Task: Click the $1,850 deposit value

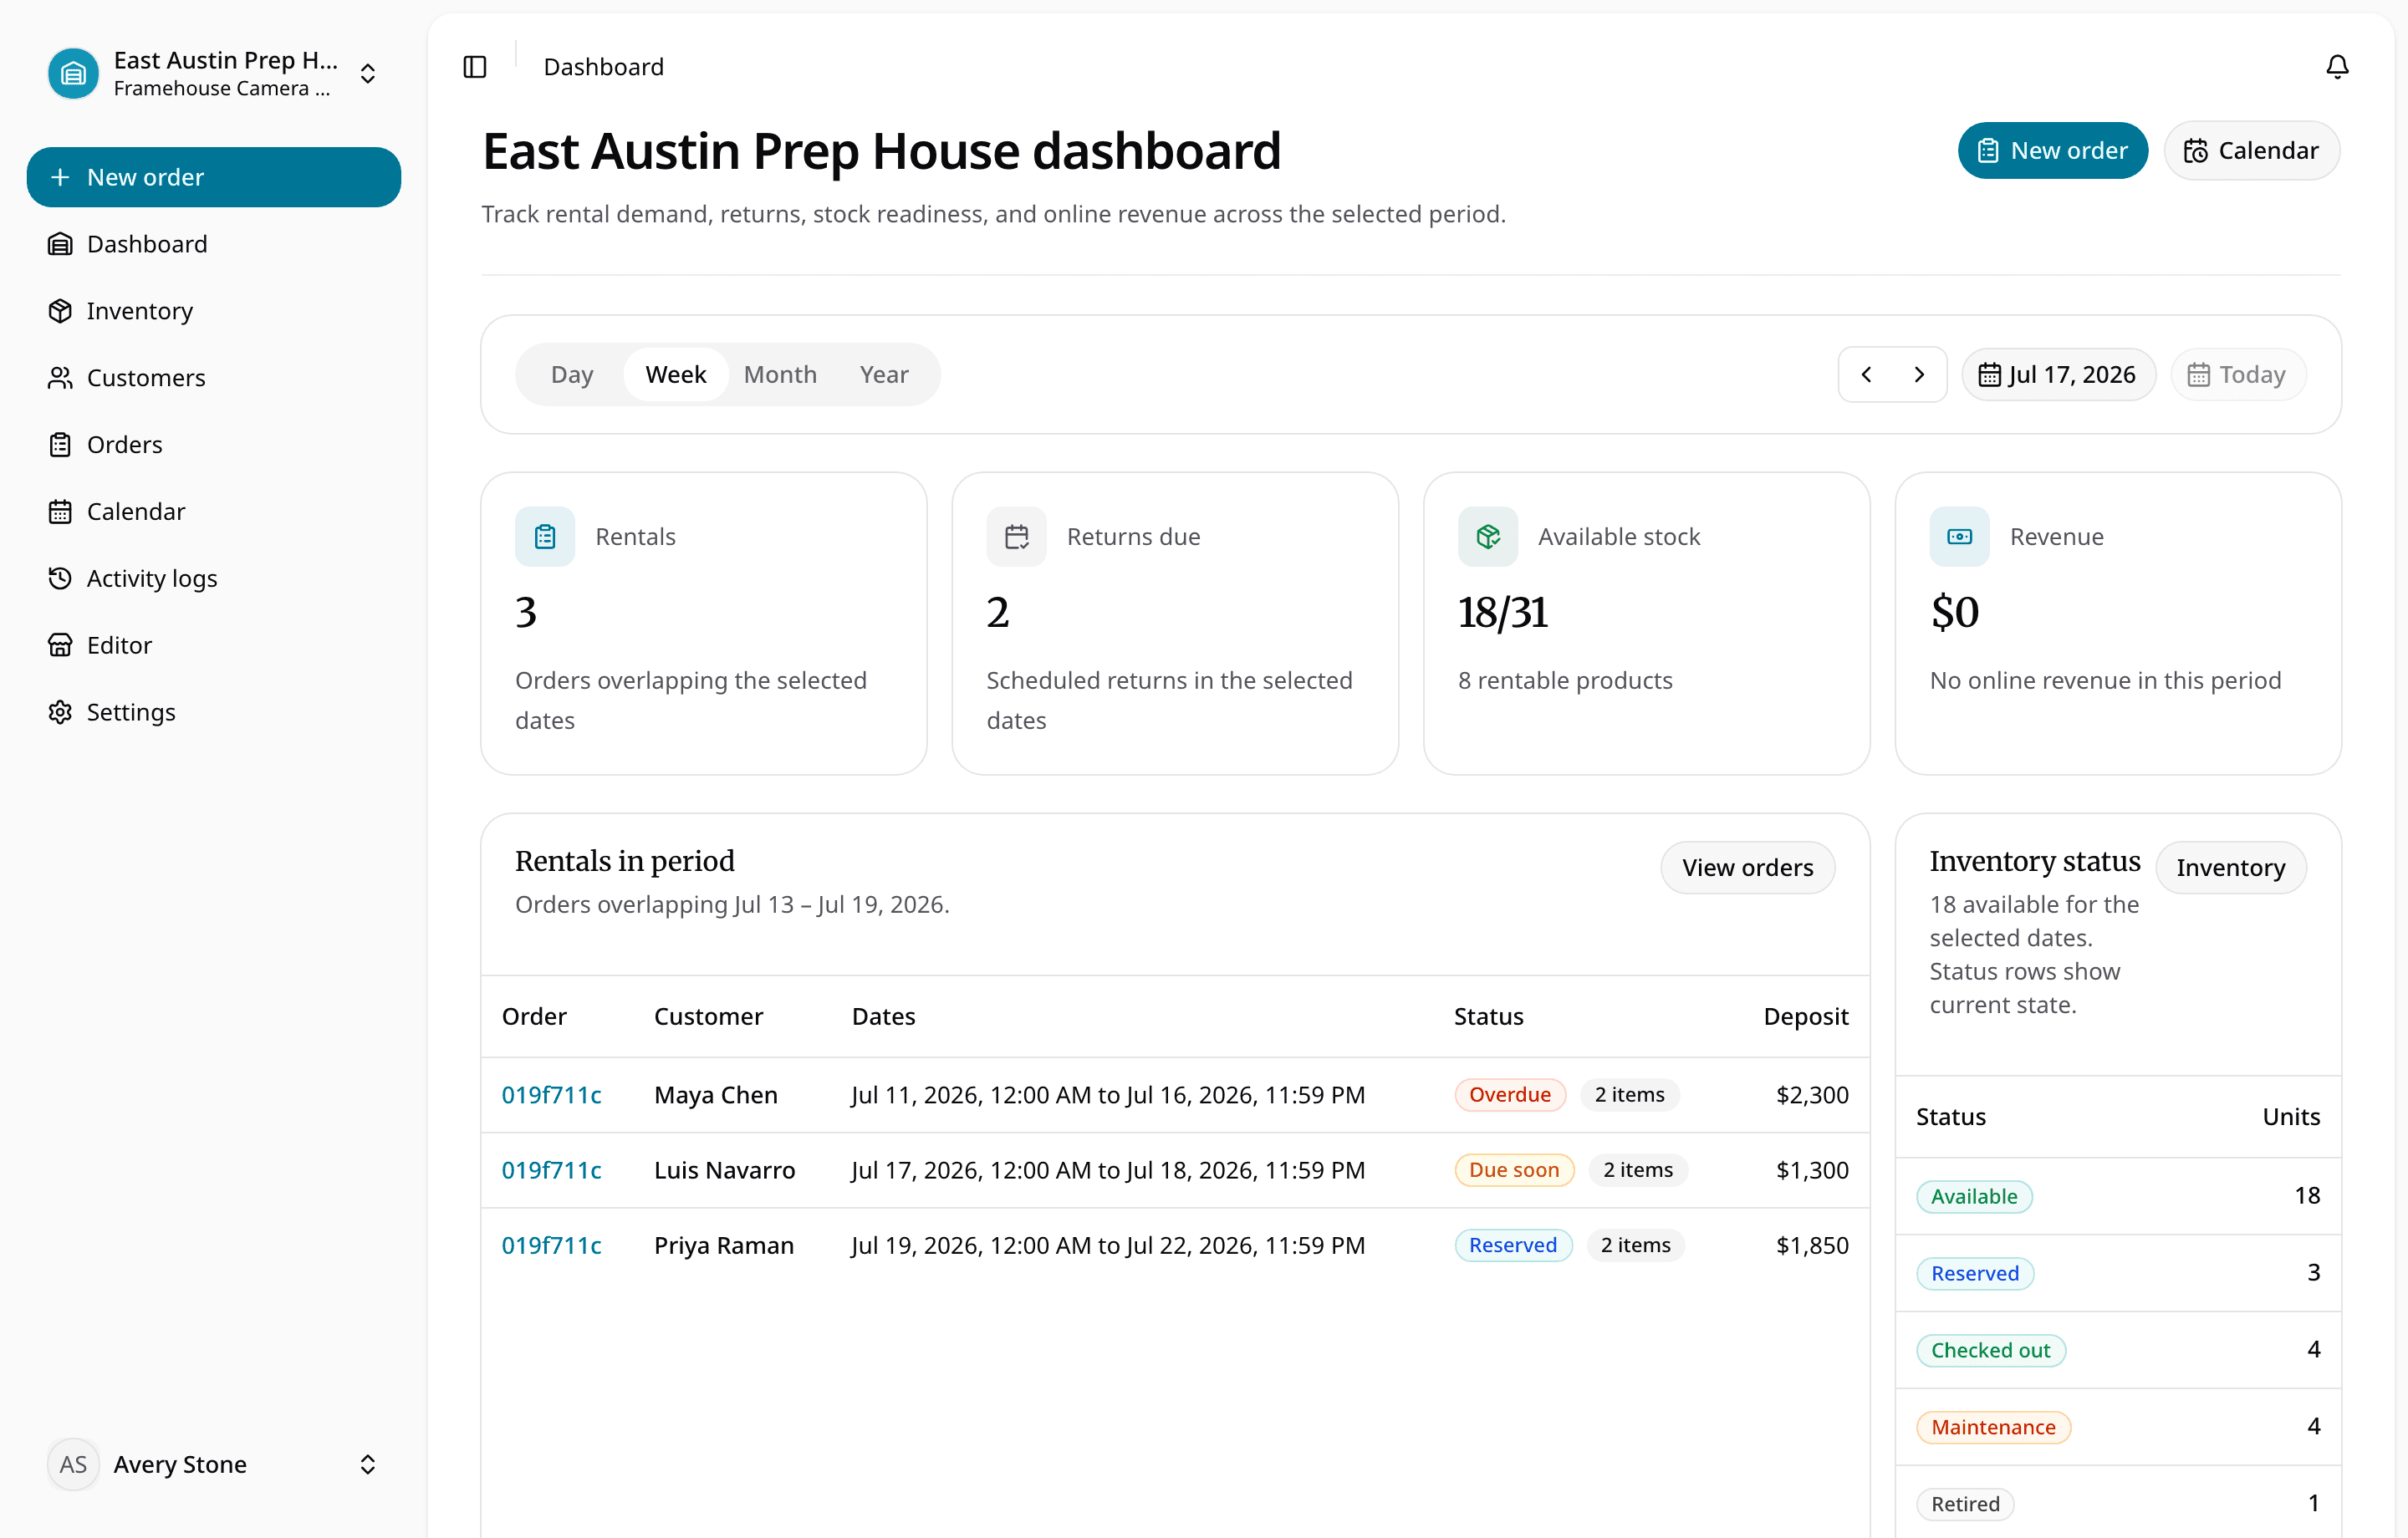Action: point(1812,1246)
